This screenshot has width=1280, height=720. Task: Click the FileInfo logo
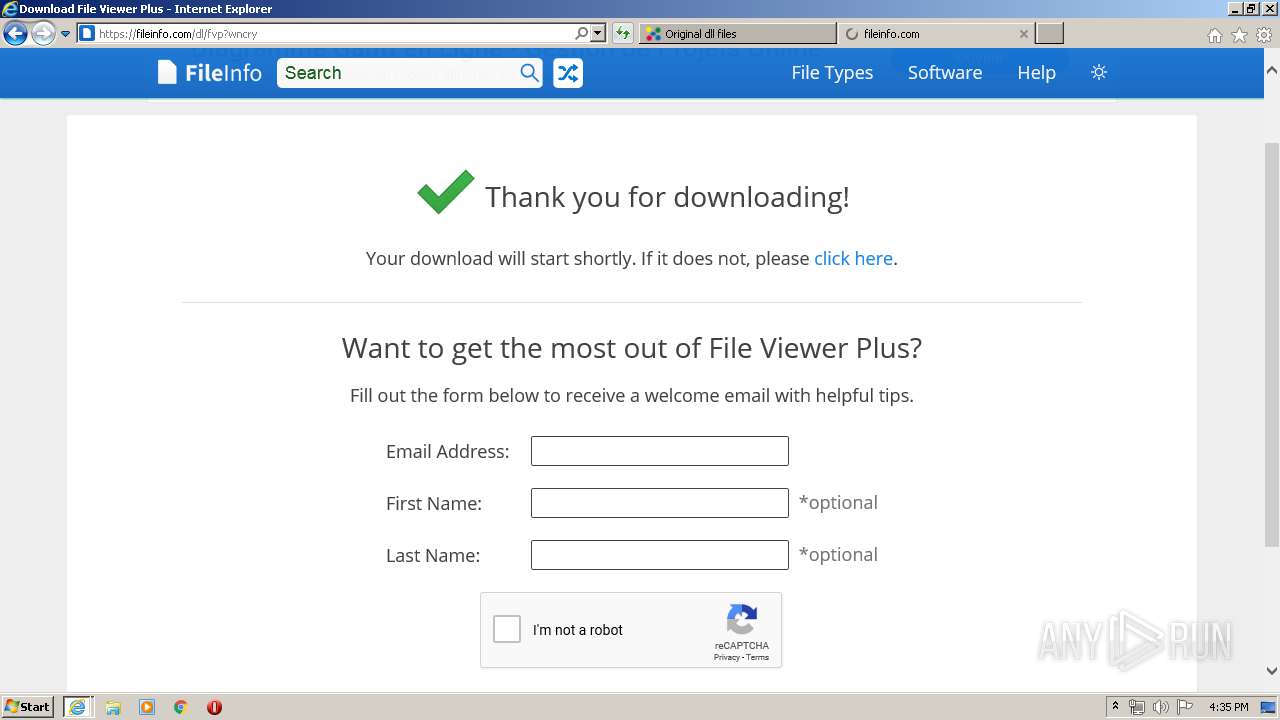tap(209, 72)
